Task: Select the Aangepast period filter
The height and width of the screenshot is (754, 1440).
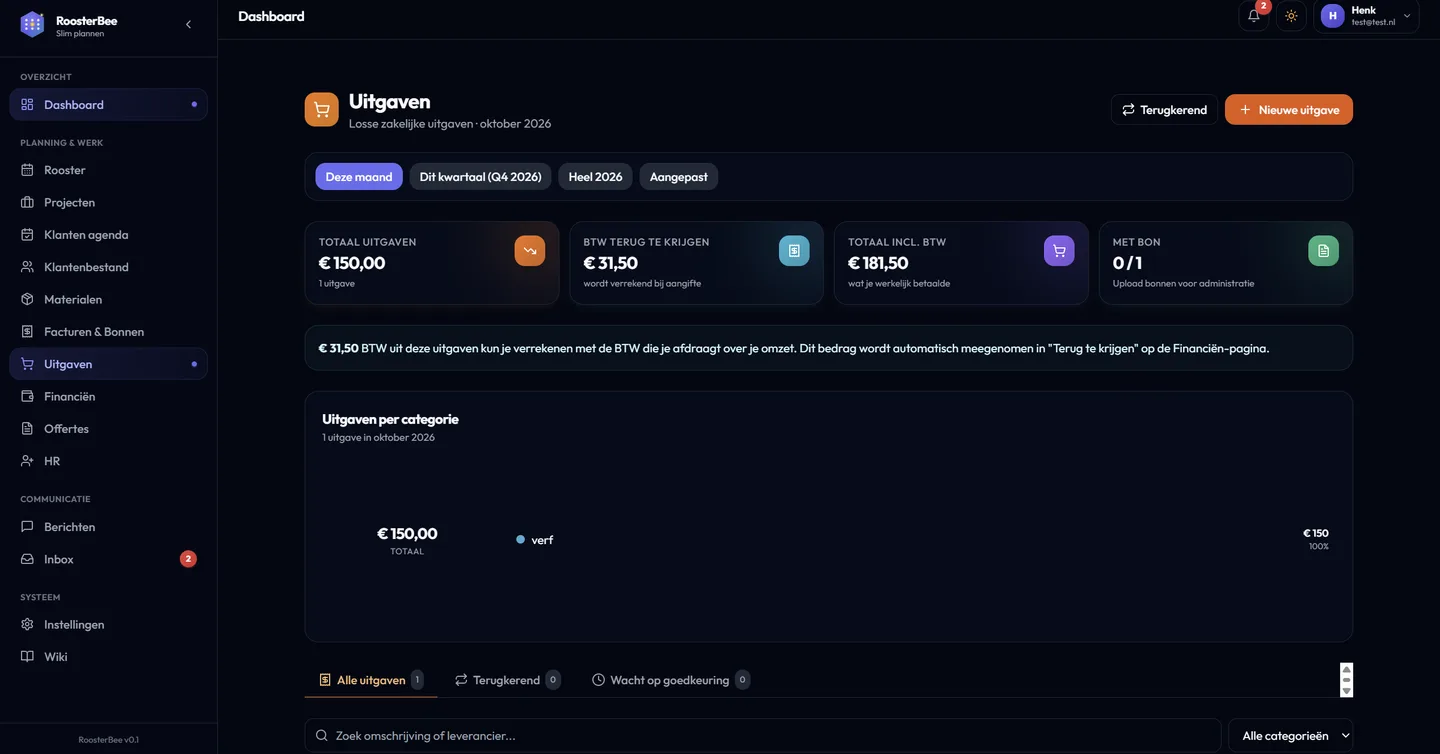Action: pos(679,177)
